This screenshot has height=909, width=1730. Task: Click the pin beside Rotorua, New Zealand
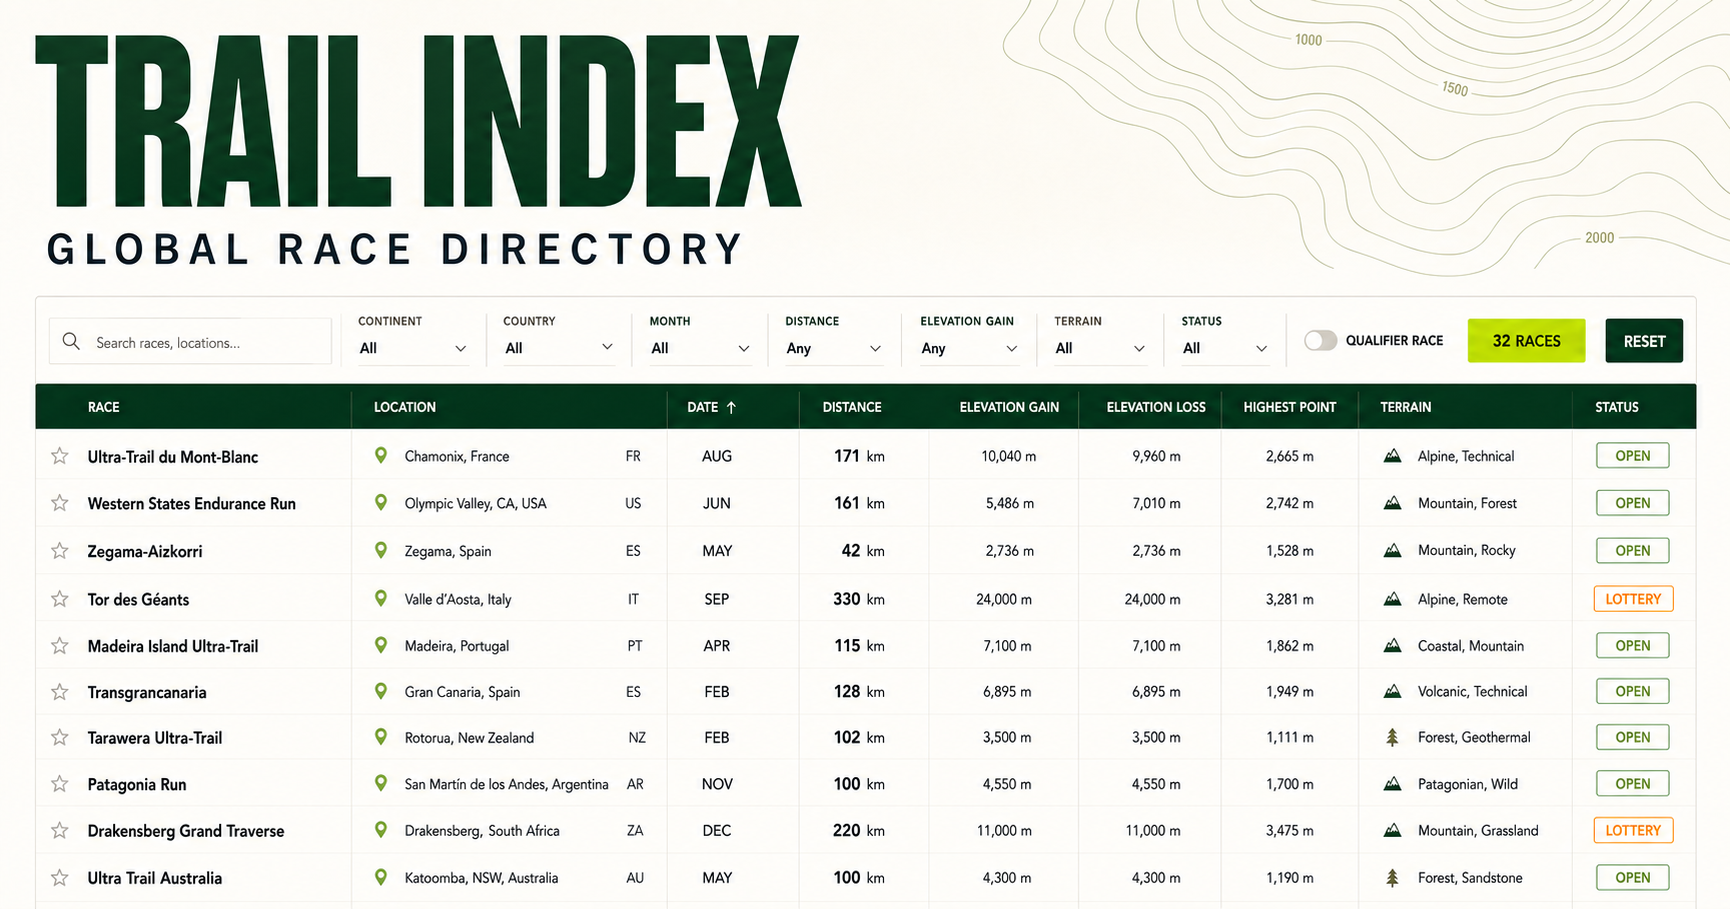click(381, 737)
